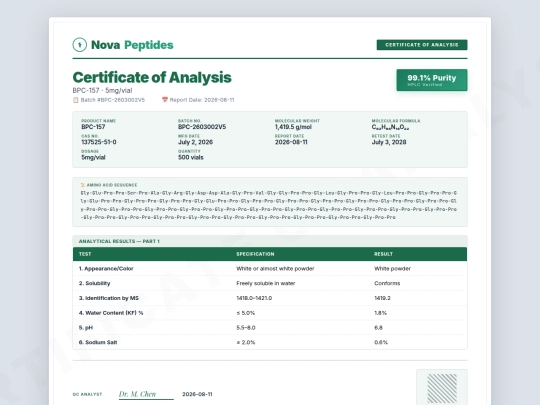Click the calendar icon beside Report Date
This screenshot has height=405, width=540.
(165, 100)
